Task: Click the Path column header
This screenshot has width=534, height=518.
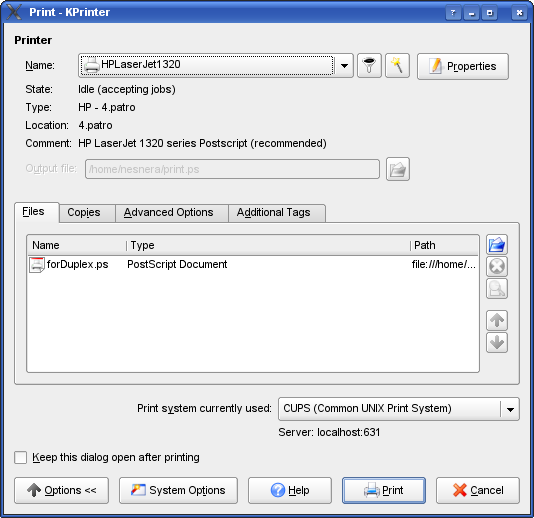Action: pos(444,245)
